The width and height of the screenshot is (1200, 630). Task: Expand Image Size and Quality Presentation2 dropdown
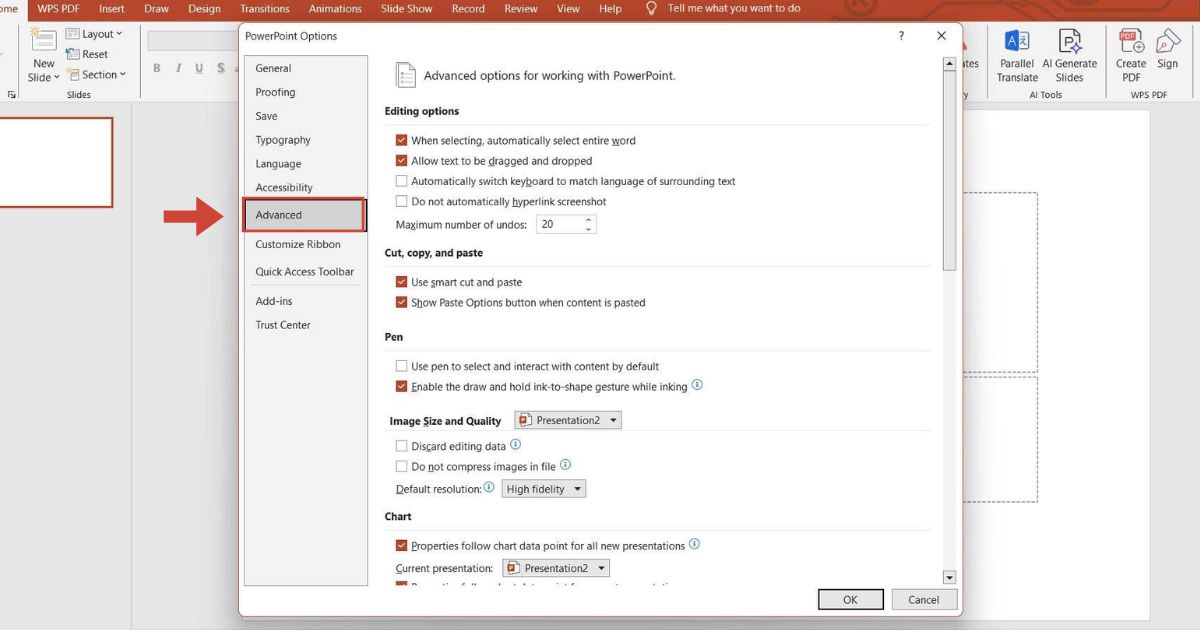coord(568,420)
